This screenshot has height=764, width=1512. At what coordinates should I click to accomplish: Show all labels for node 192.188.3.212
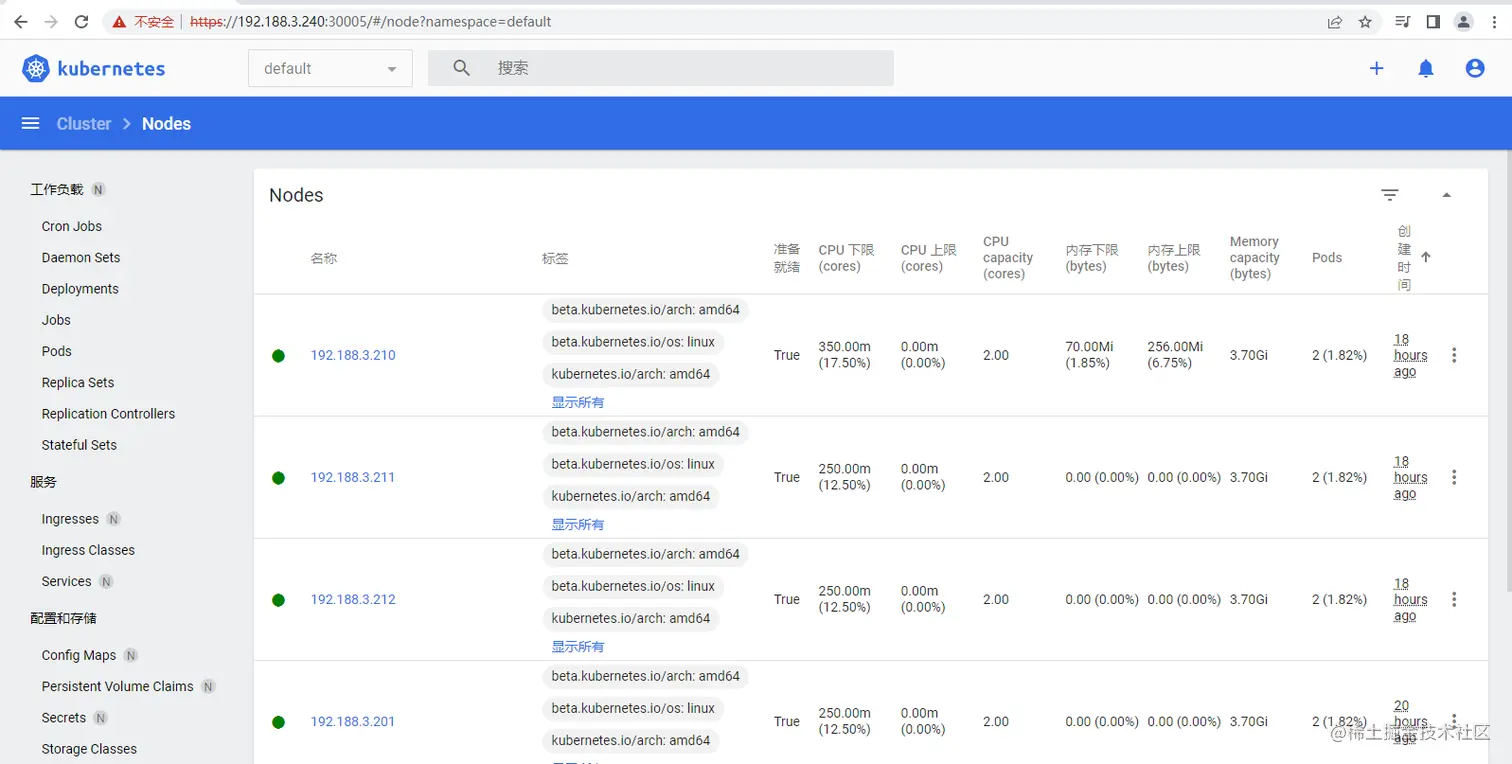[578, 646]
